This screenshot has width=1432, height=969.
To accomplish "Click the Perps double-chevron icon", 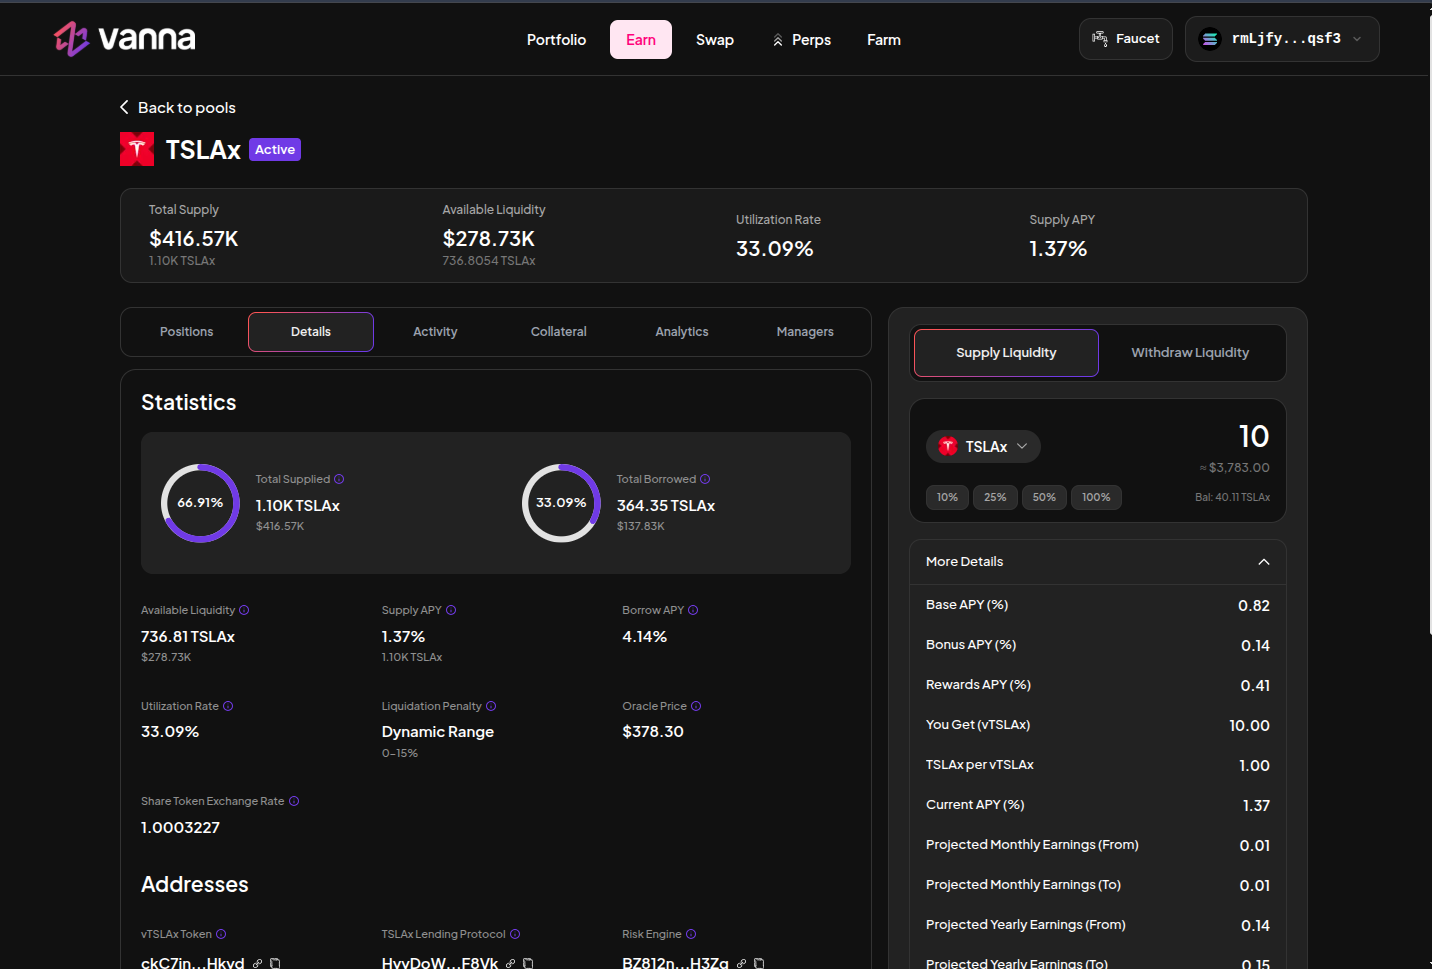I will [777, 40].
